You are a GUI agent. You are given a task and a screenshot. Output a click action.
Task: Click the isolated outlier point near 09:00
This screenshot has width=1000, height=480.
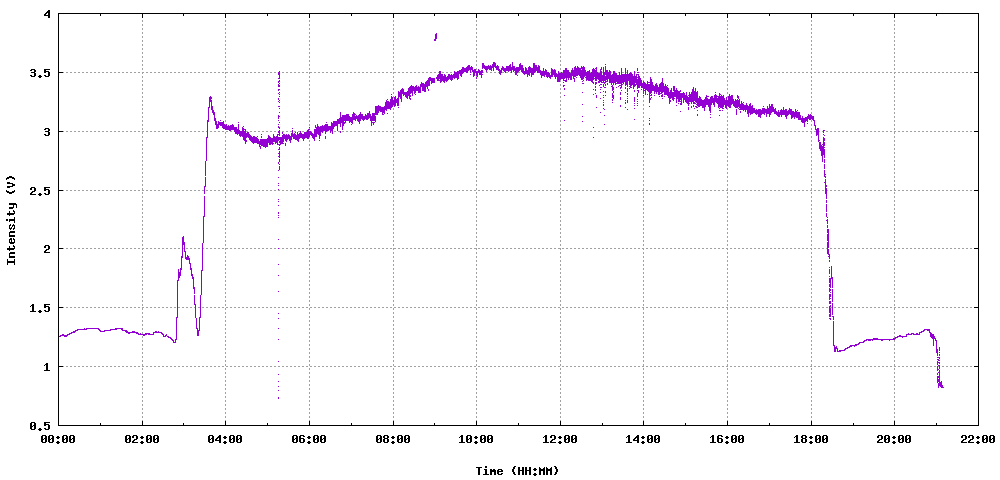436,37
